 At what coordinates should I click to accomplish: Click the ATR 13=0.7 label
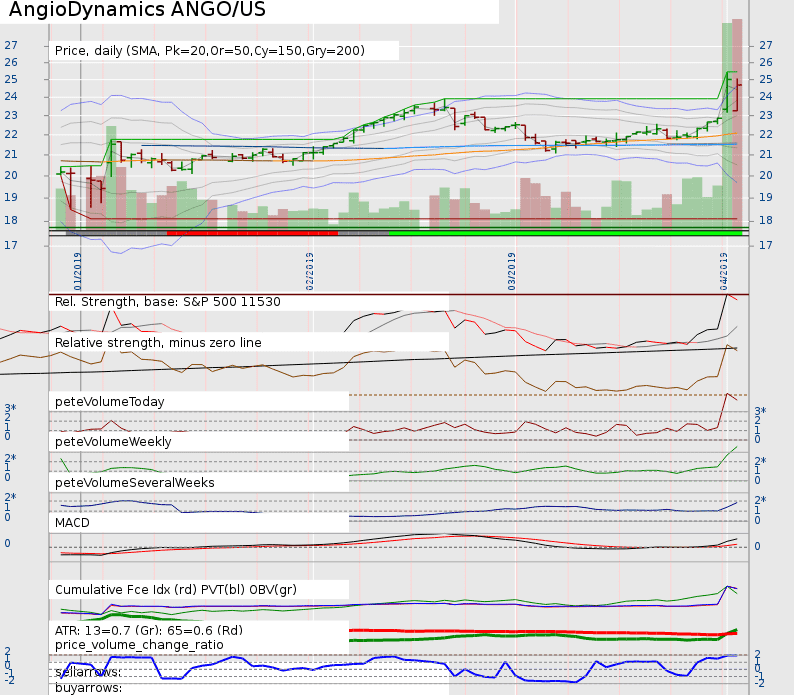pyautogui.click(x=149, y=630)
